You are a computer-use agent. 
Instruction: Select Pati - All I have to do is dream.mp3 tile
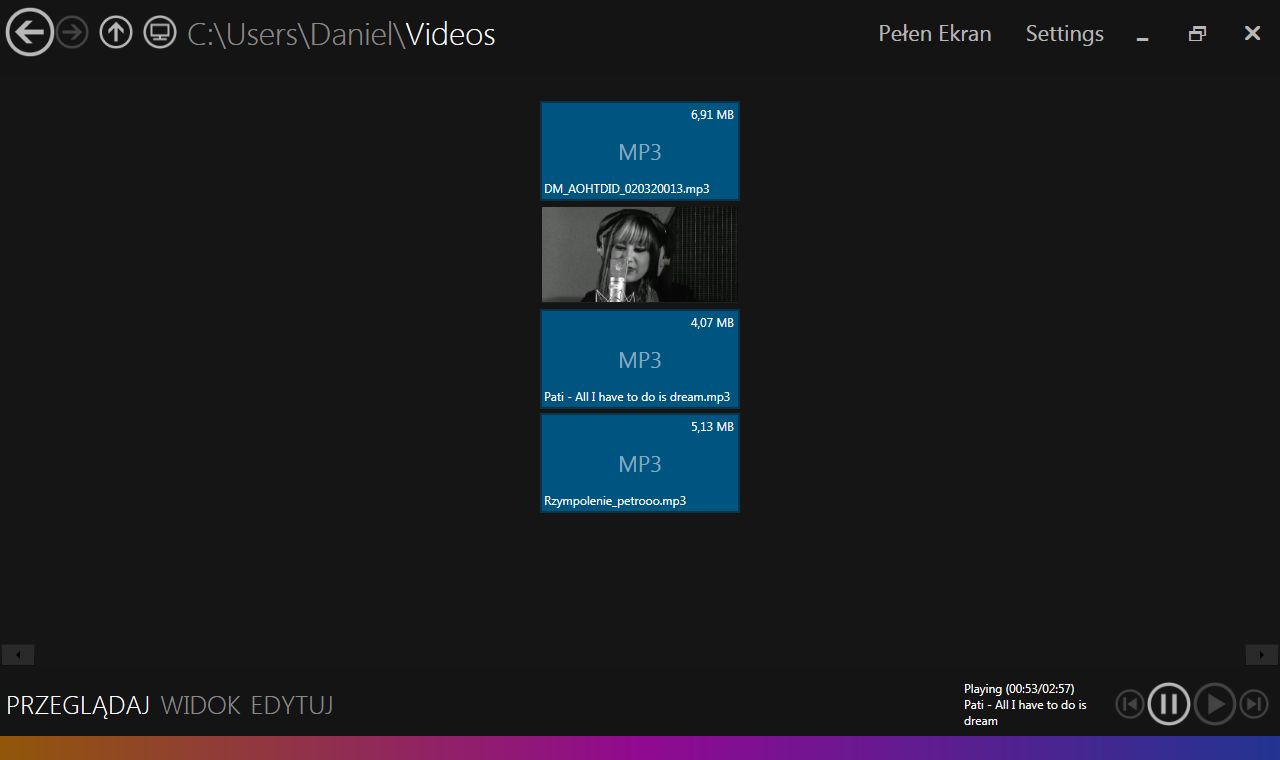640,359
